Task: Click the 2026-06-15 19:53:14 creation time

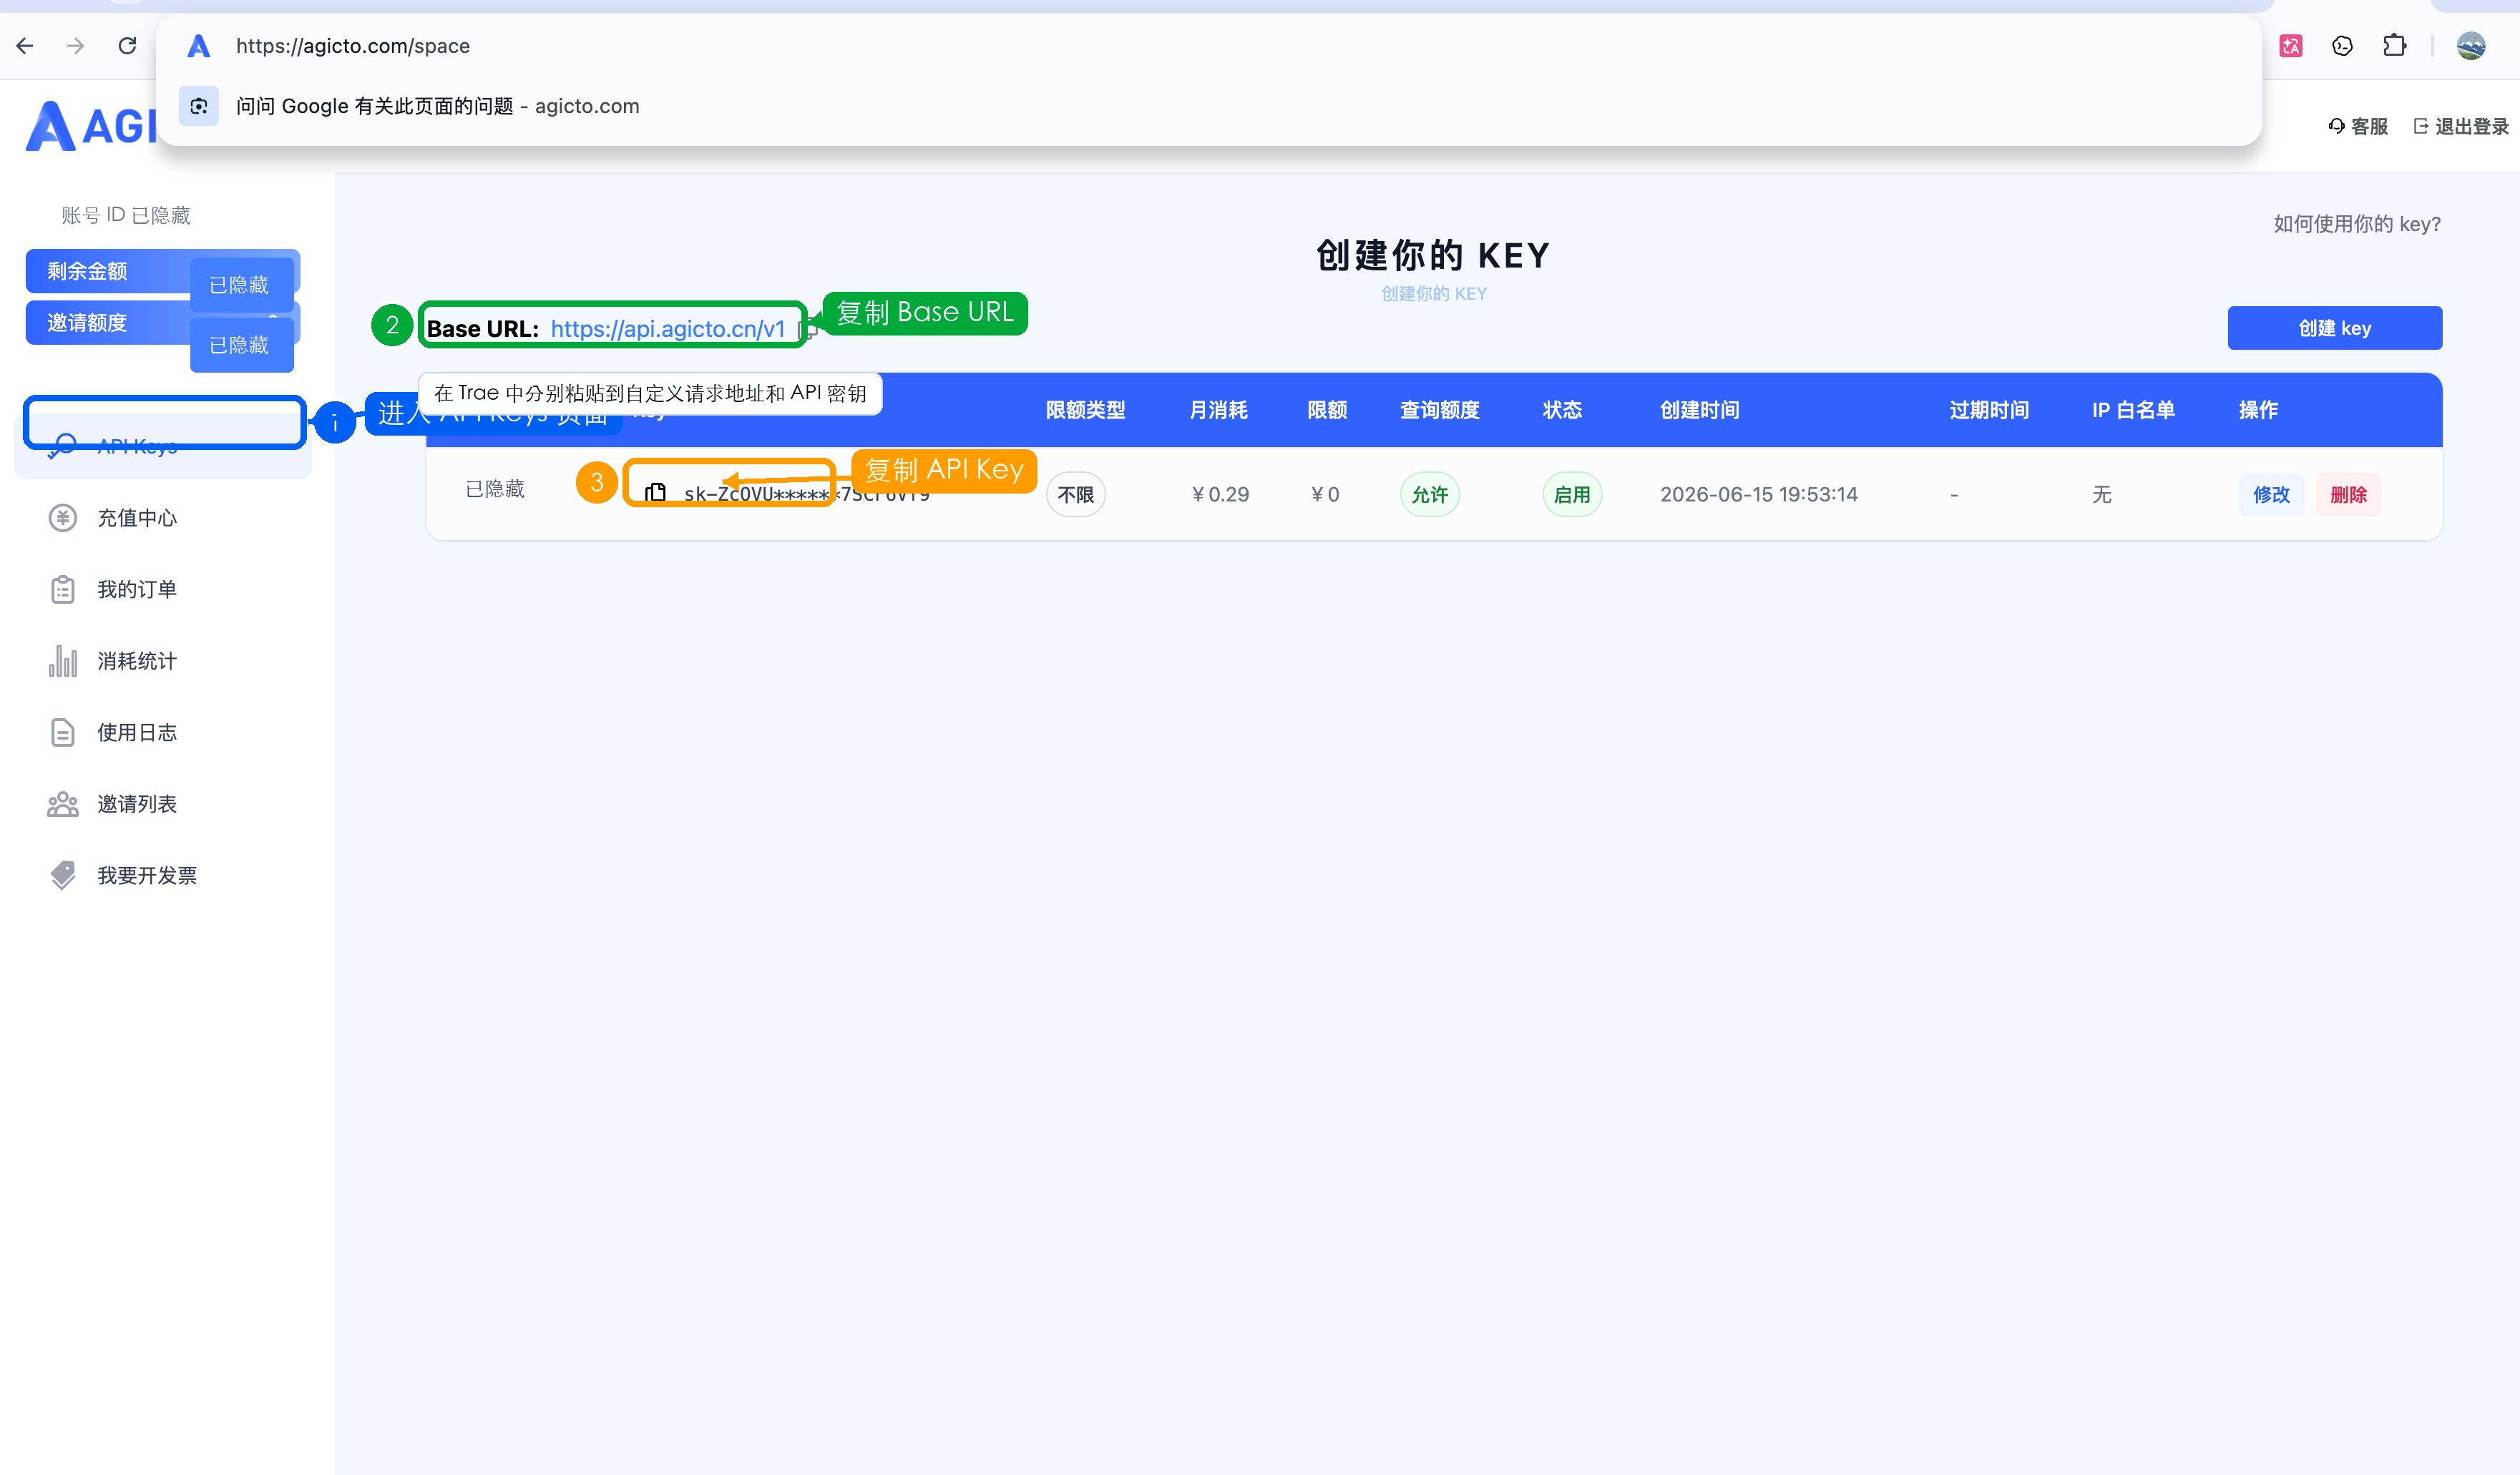Action: tap(1759, 494)
